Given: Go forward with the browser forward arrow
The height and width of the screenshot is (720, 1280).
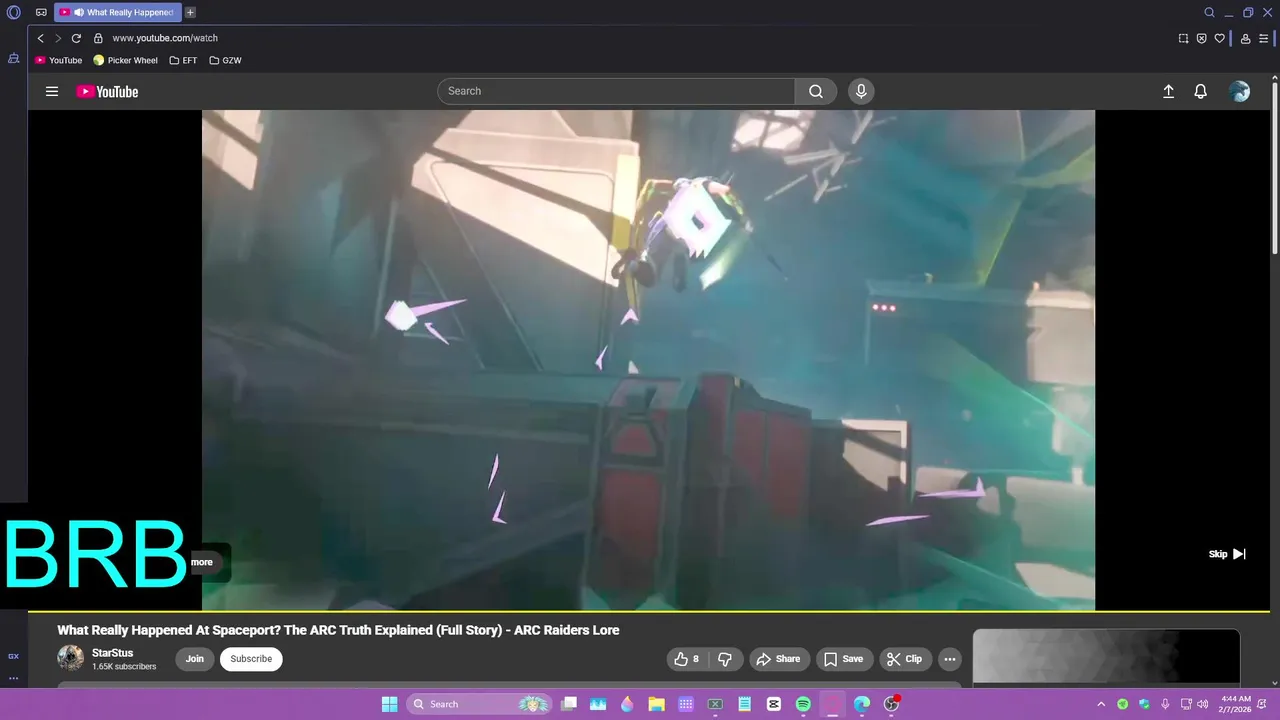Looking at the screenshot, I should coord(58,38).
